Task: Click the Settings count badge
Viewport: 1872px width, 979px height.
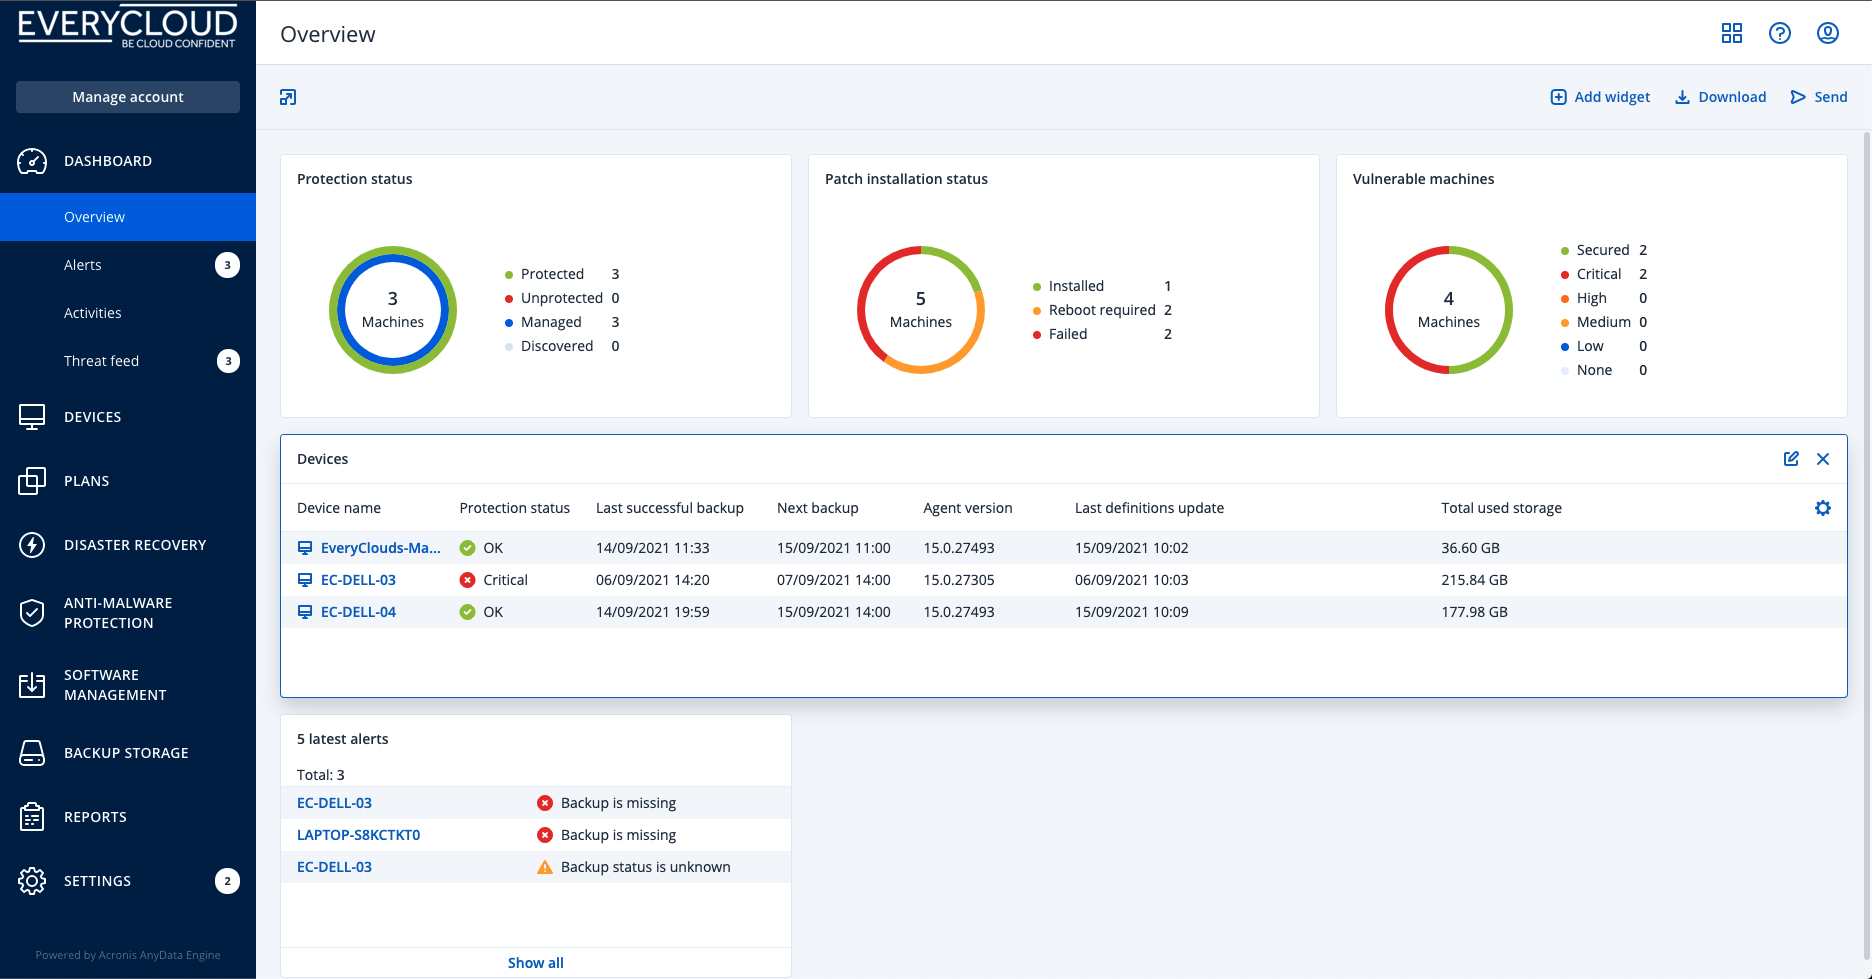Action: pos(228,881)
